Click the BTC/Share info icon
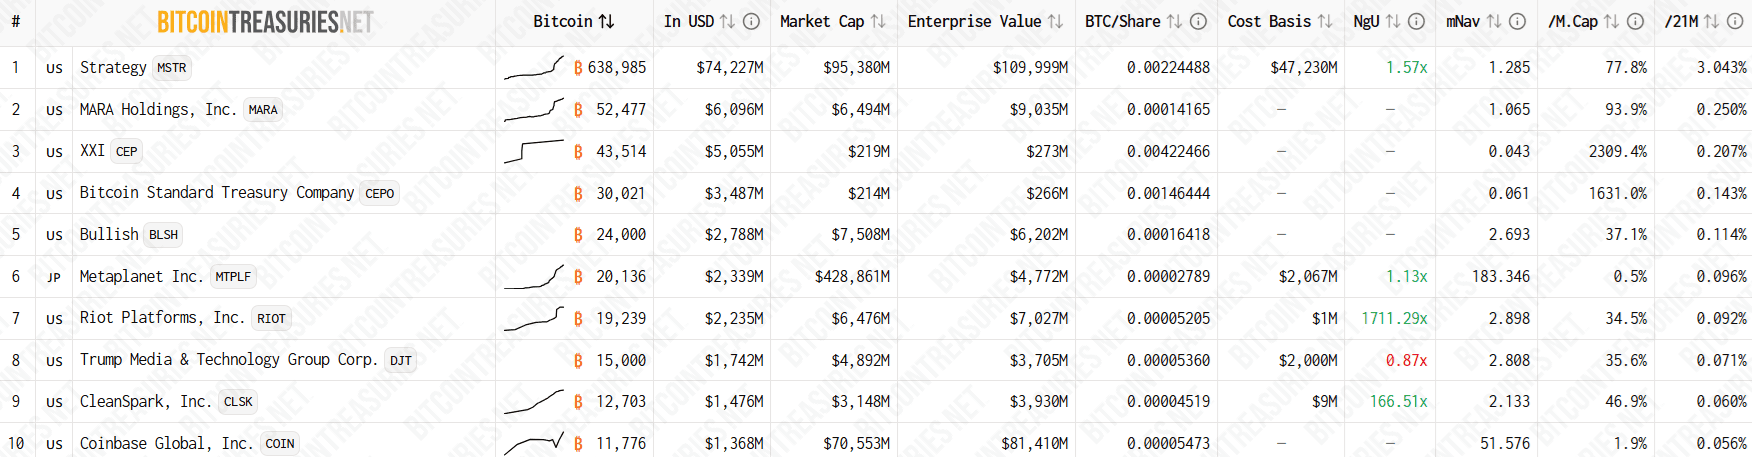This screenshot has width=1752, height=473. [1198, 21]
